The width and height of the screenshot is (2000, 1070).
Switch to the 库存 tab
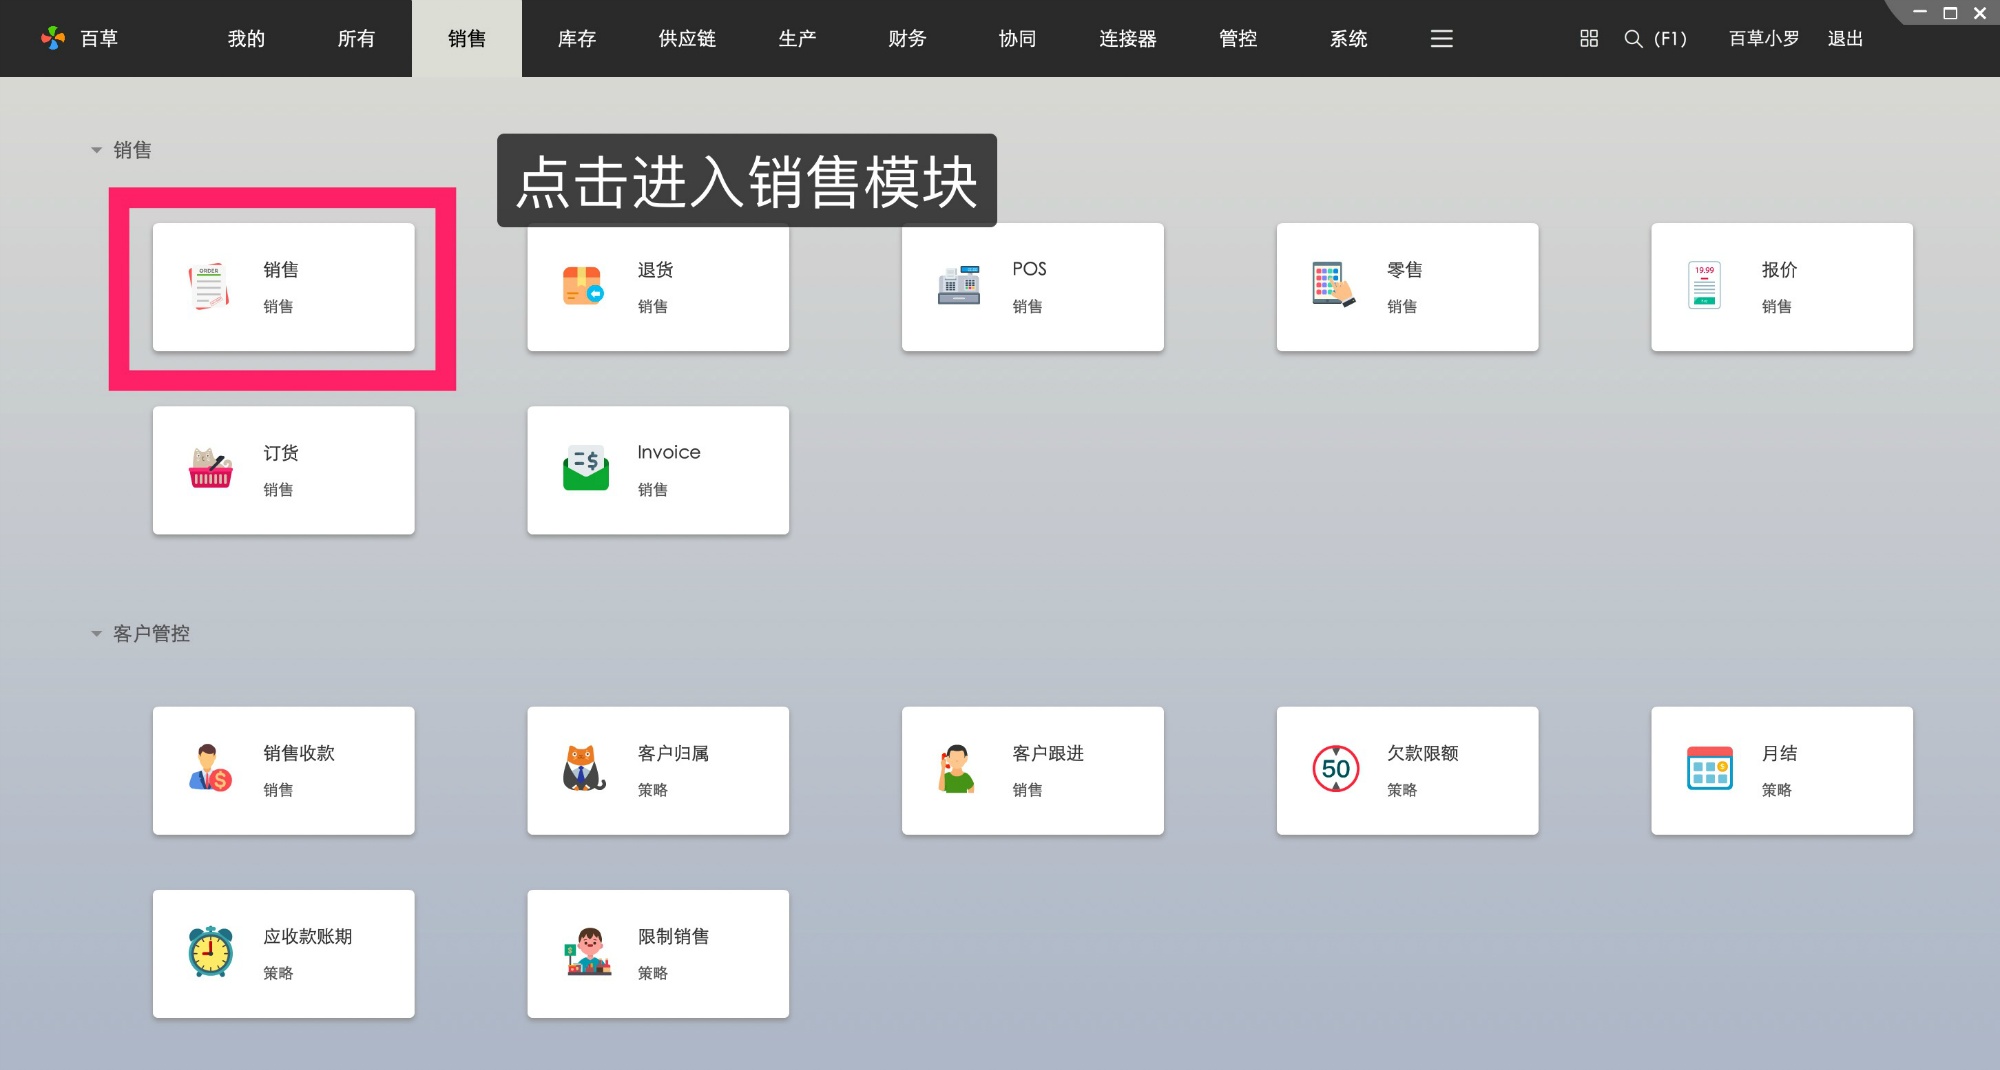[576, 38]
